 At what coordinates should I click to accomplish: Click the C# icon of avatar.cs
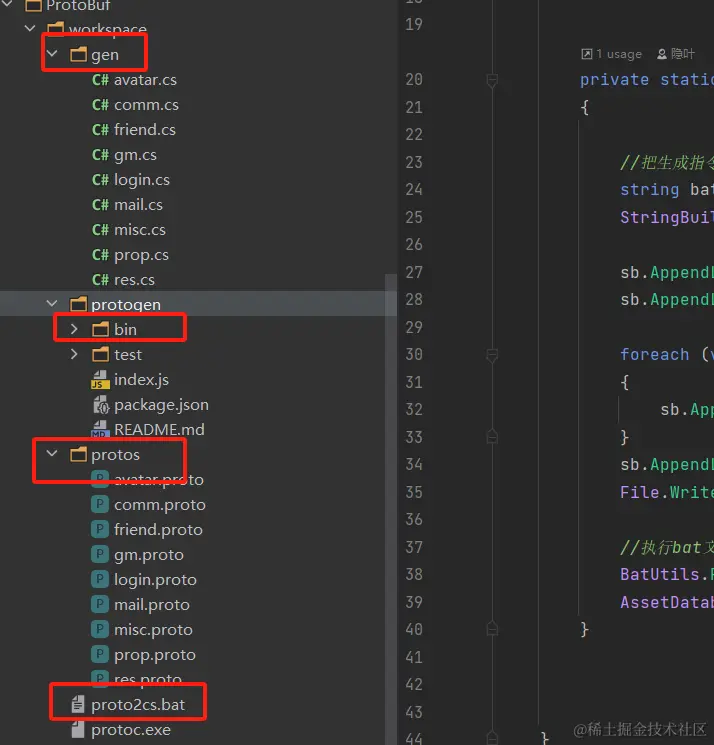(x=100, y=80)
